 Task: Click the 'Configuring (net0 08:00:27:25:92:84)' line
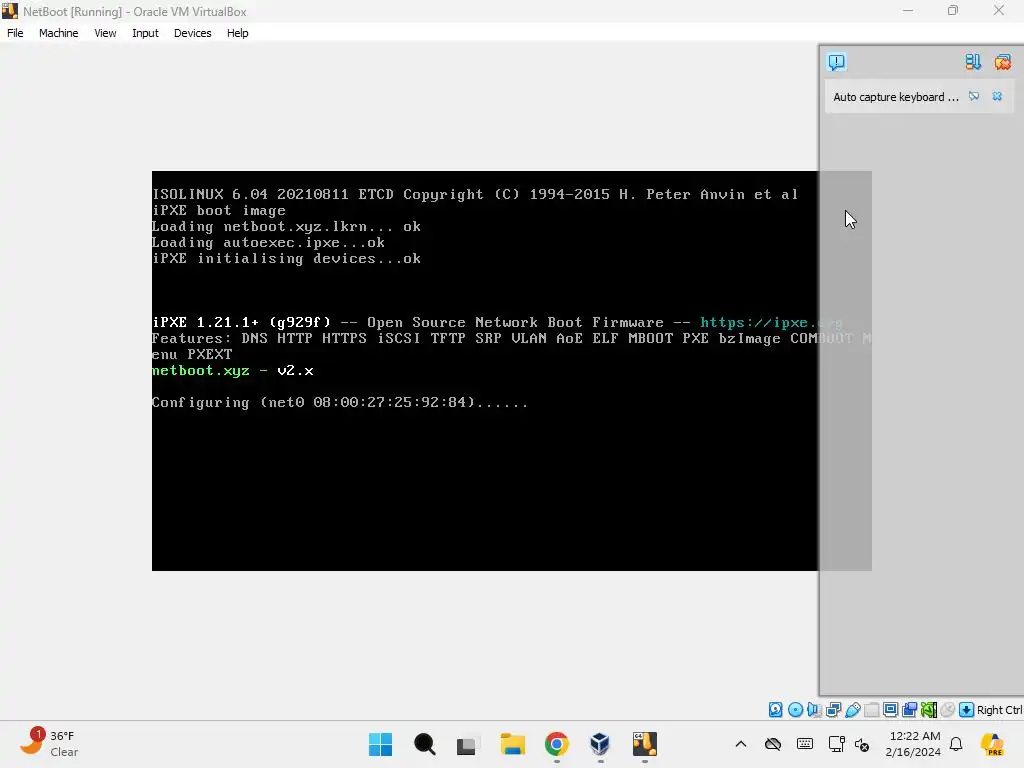point(340,403)
